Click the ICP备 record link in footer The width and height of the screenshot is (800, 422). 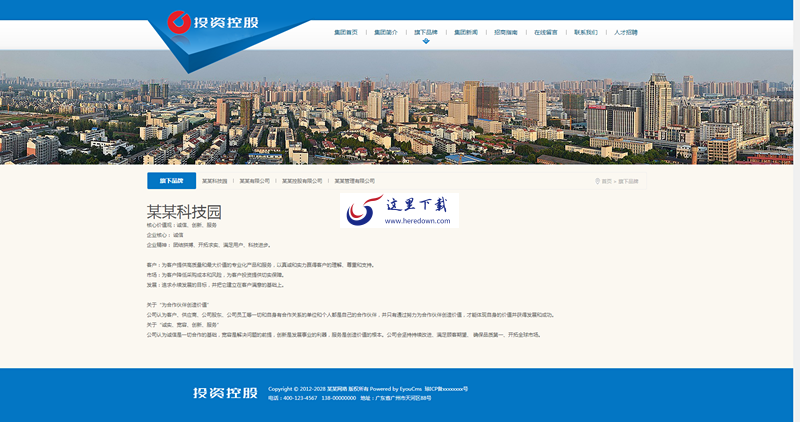[x=446, y=388]
